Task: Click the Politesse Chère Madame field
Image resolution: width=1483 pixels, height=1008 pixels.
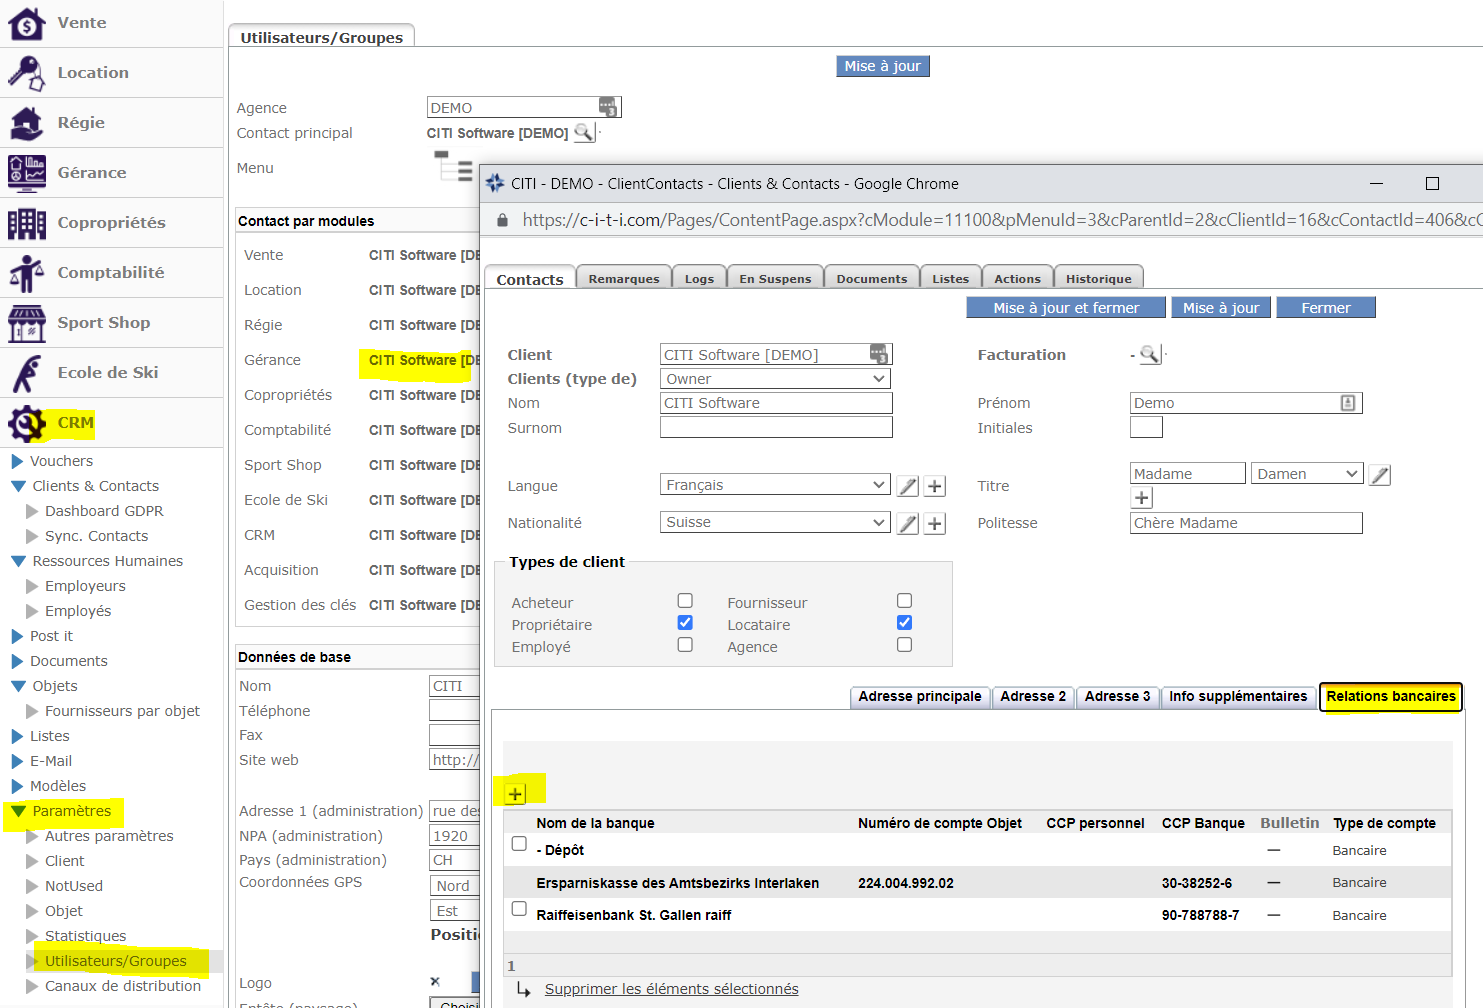Action: (x=1246, y=523)
